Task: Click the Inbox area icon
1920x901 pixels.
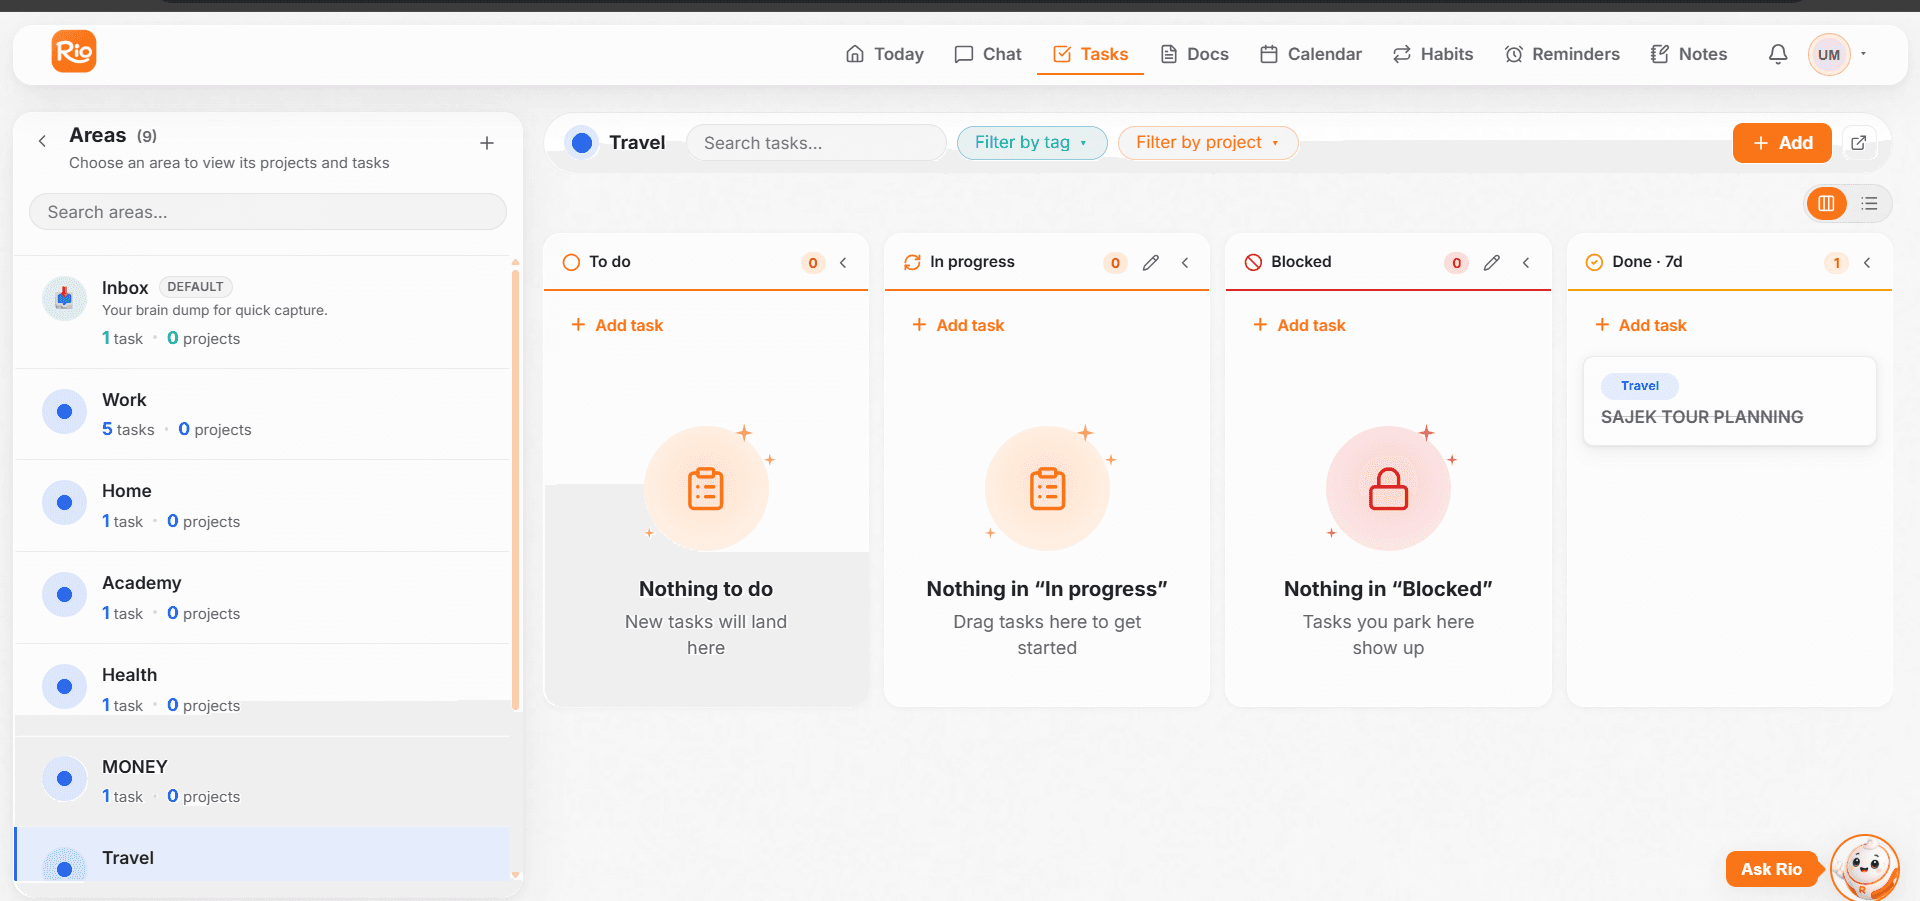Action: pos(64,299)
